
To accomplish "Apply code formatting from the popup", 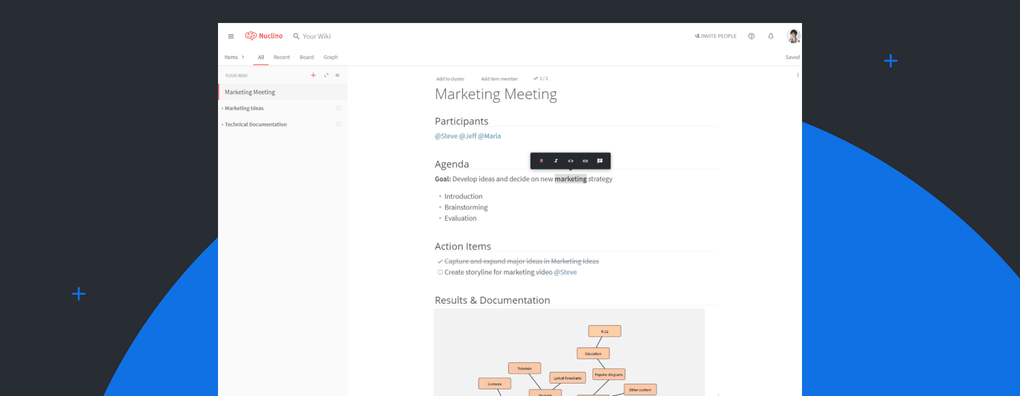I will click(x=570, y=161).
